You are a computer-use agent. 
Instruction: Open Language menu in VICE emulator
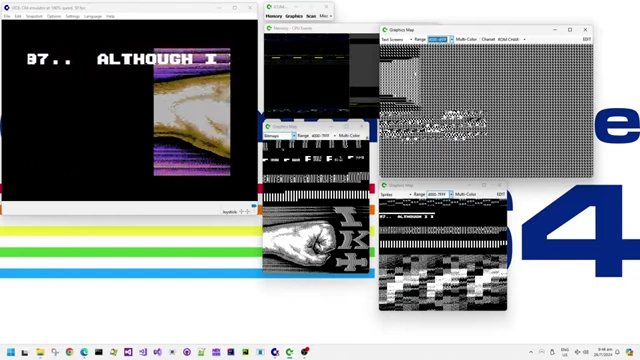(x=93, y=16)
